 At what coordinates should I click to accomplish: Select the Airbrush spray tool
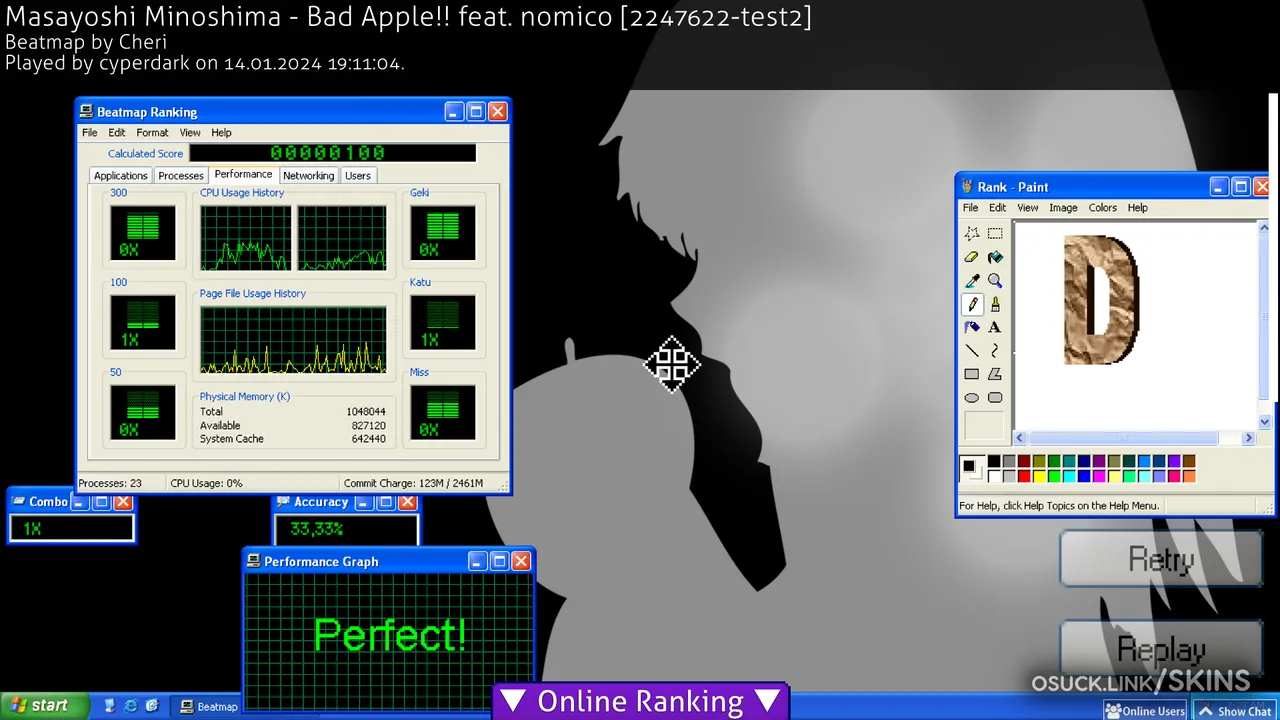(x=972, y=327)
